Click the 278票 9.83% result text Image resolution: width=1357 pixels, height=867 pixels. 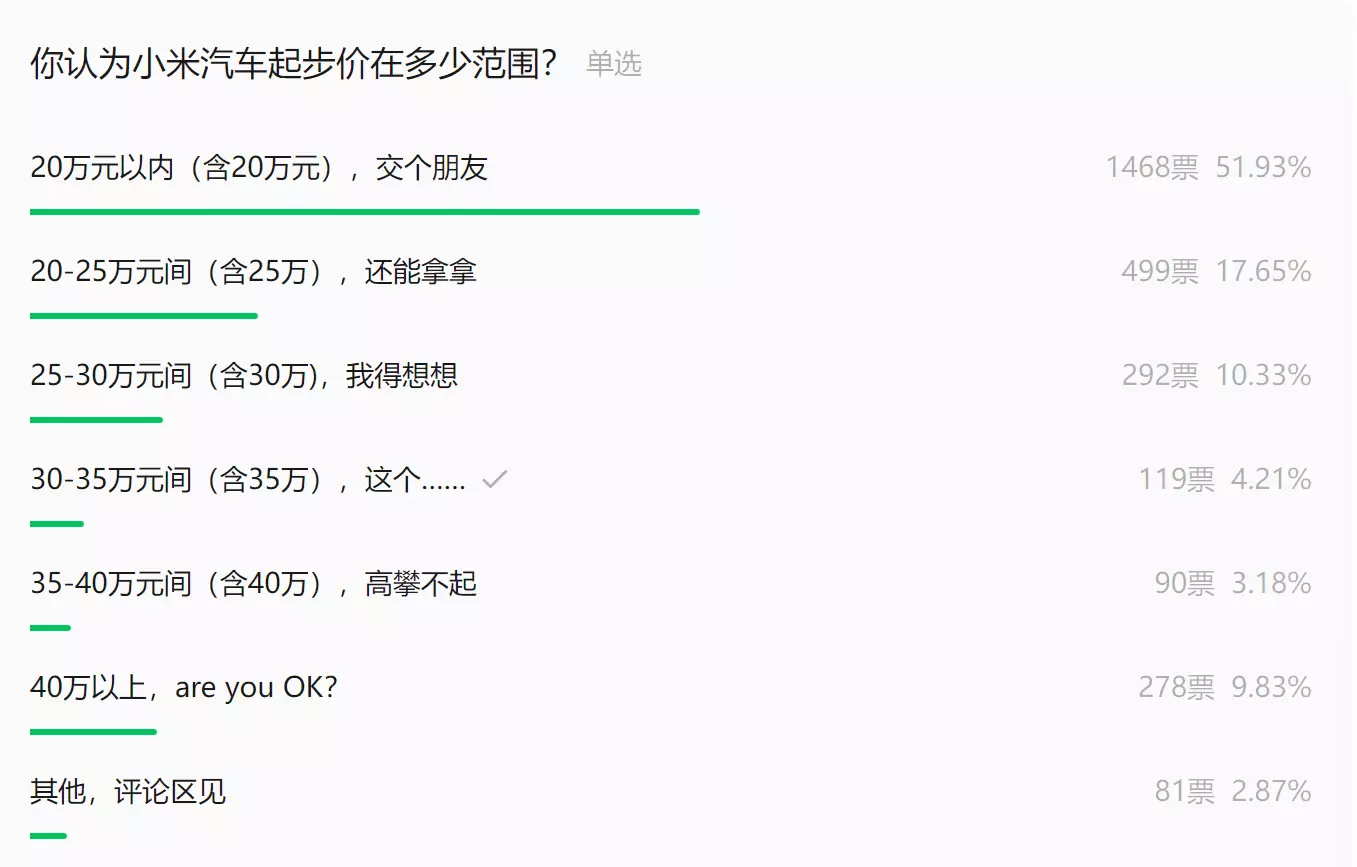[x=1225, y=688]
